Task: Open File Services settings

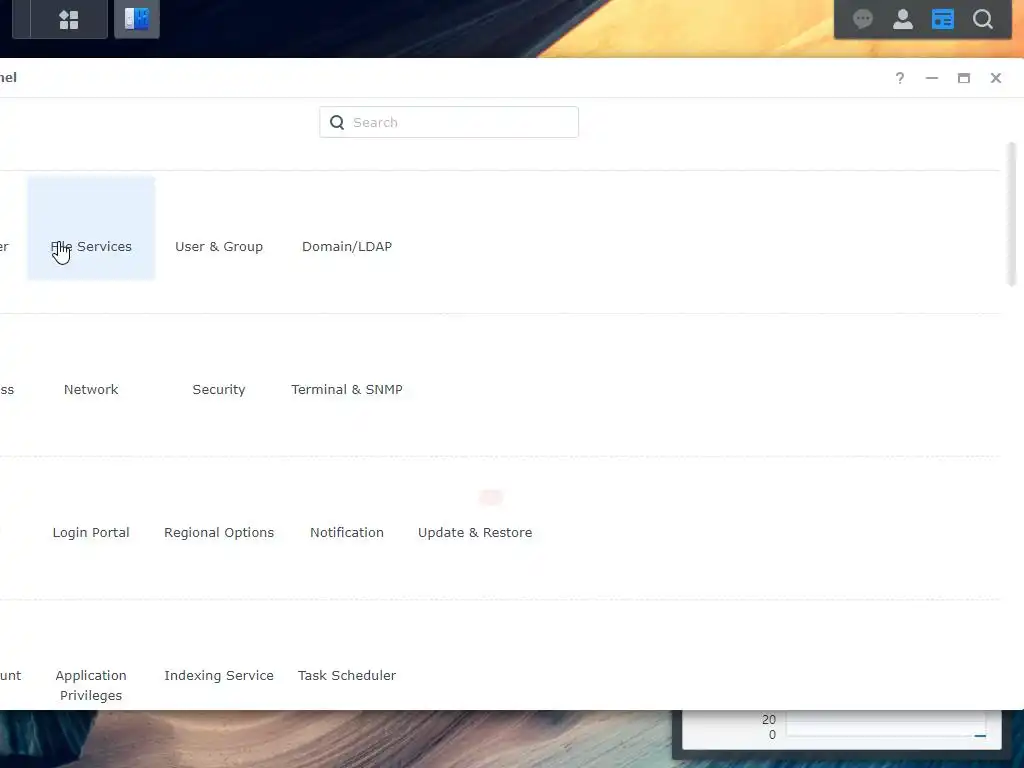Action: (91, 229)
